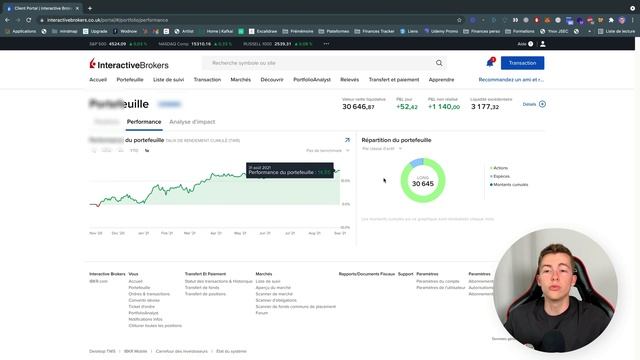Screen dimensions: 640x360
Task: Click the Interactive Brokers logo
Action: 129,64
